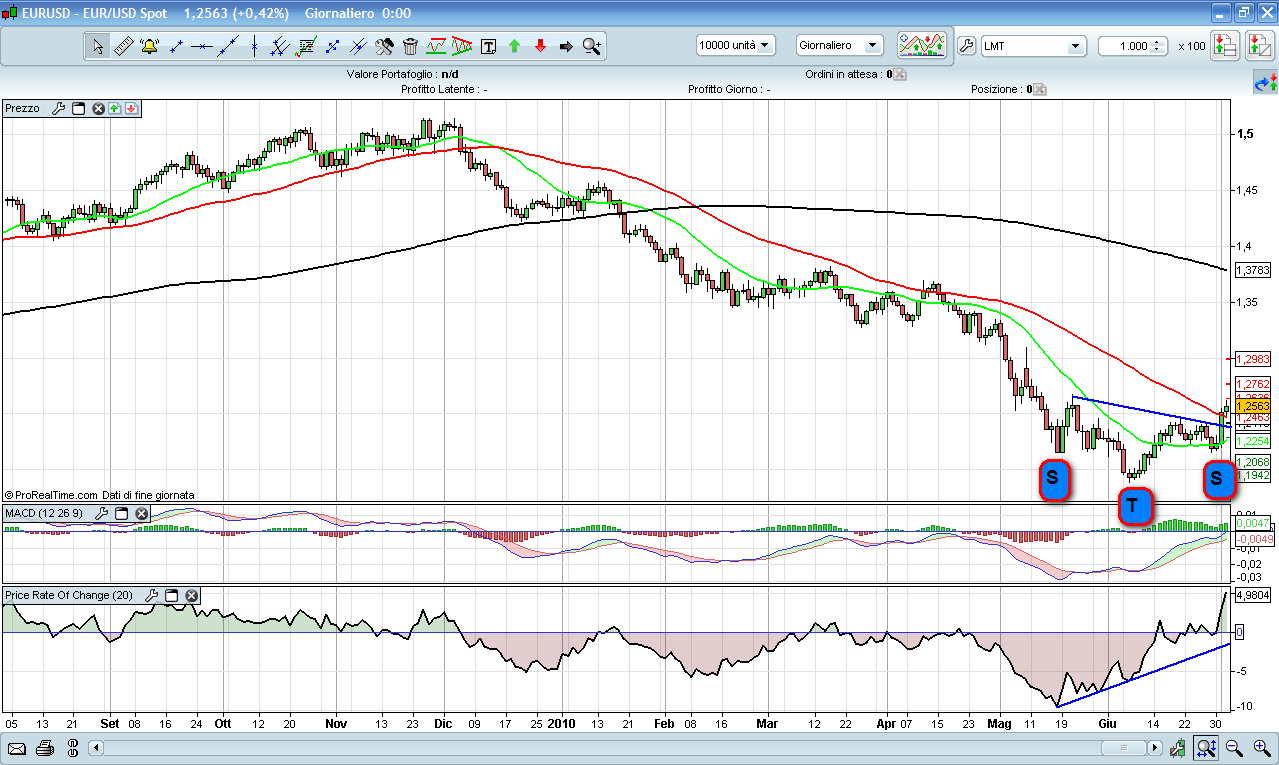Click the green up arrow tool

pos(514,46)
